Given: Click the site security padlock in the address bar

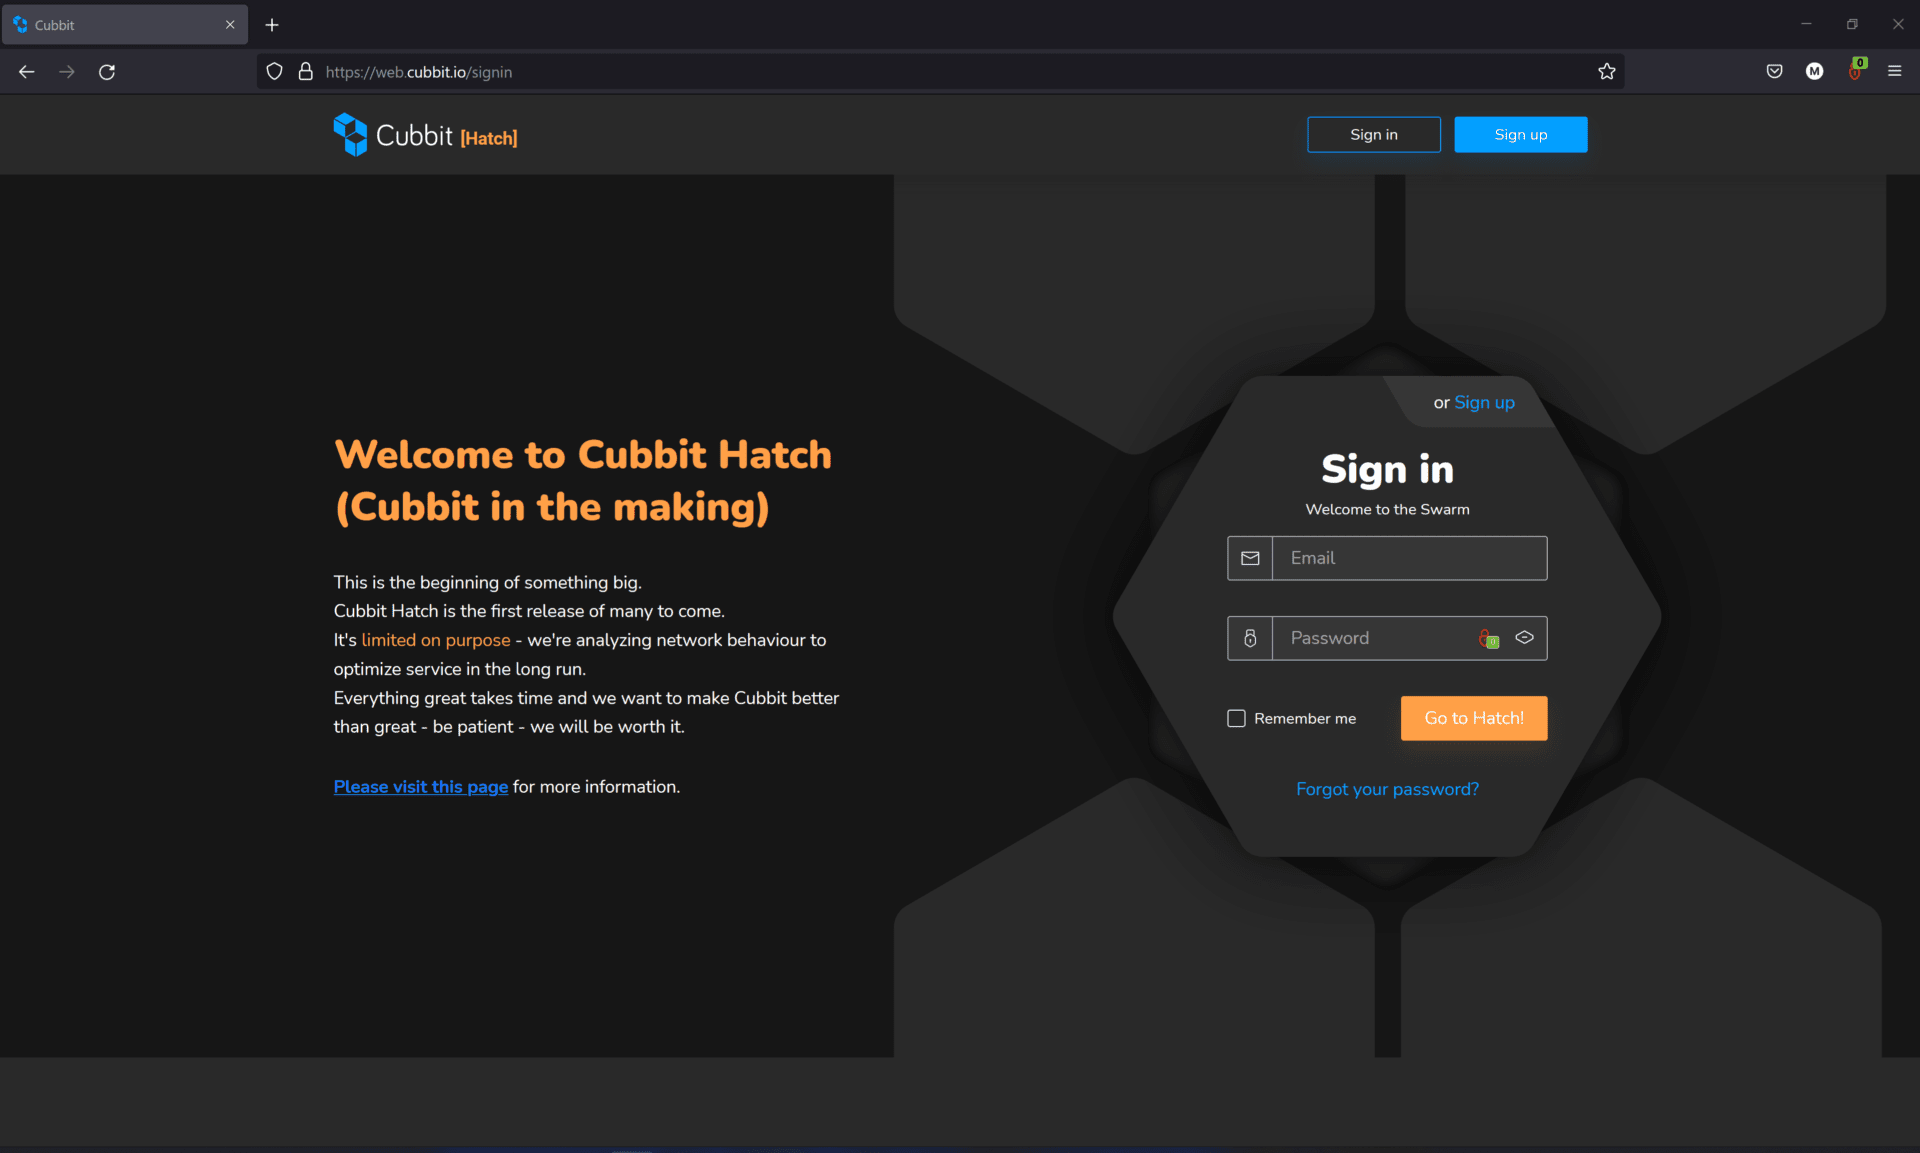Looking at the screenshot, I should [x=305, y=71].
